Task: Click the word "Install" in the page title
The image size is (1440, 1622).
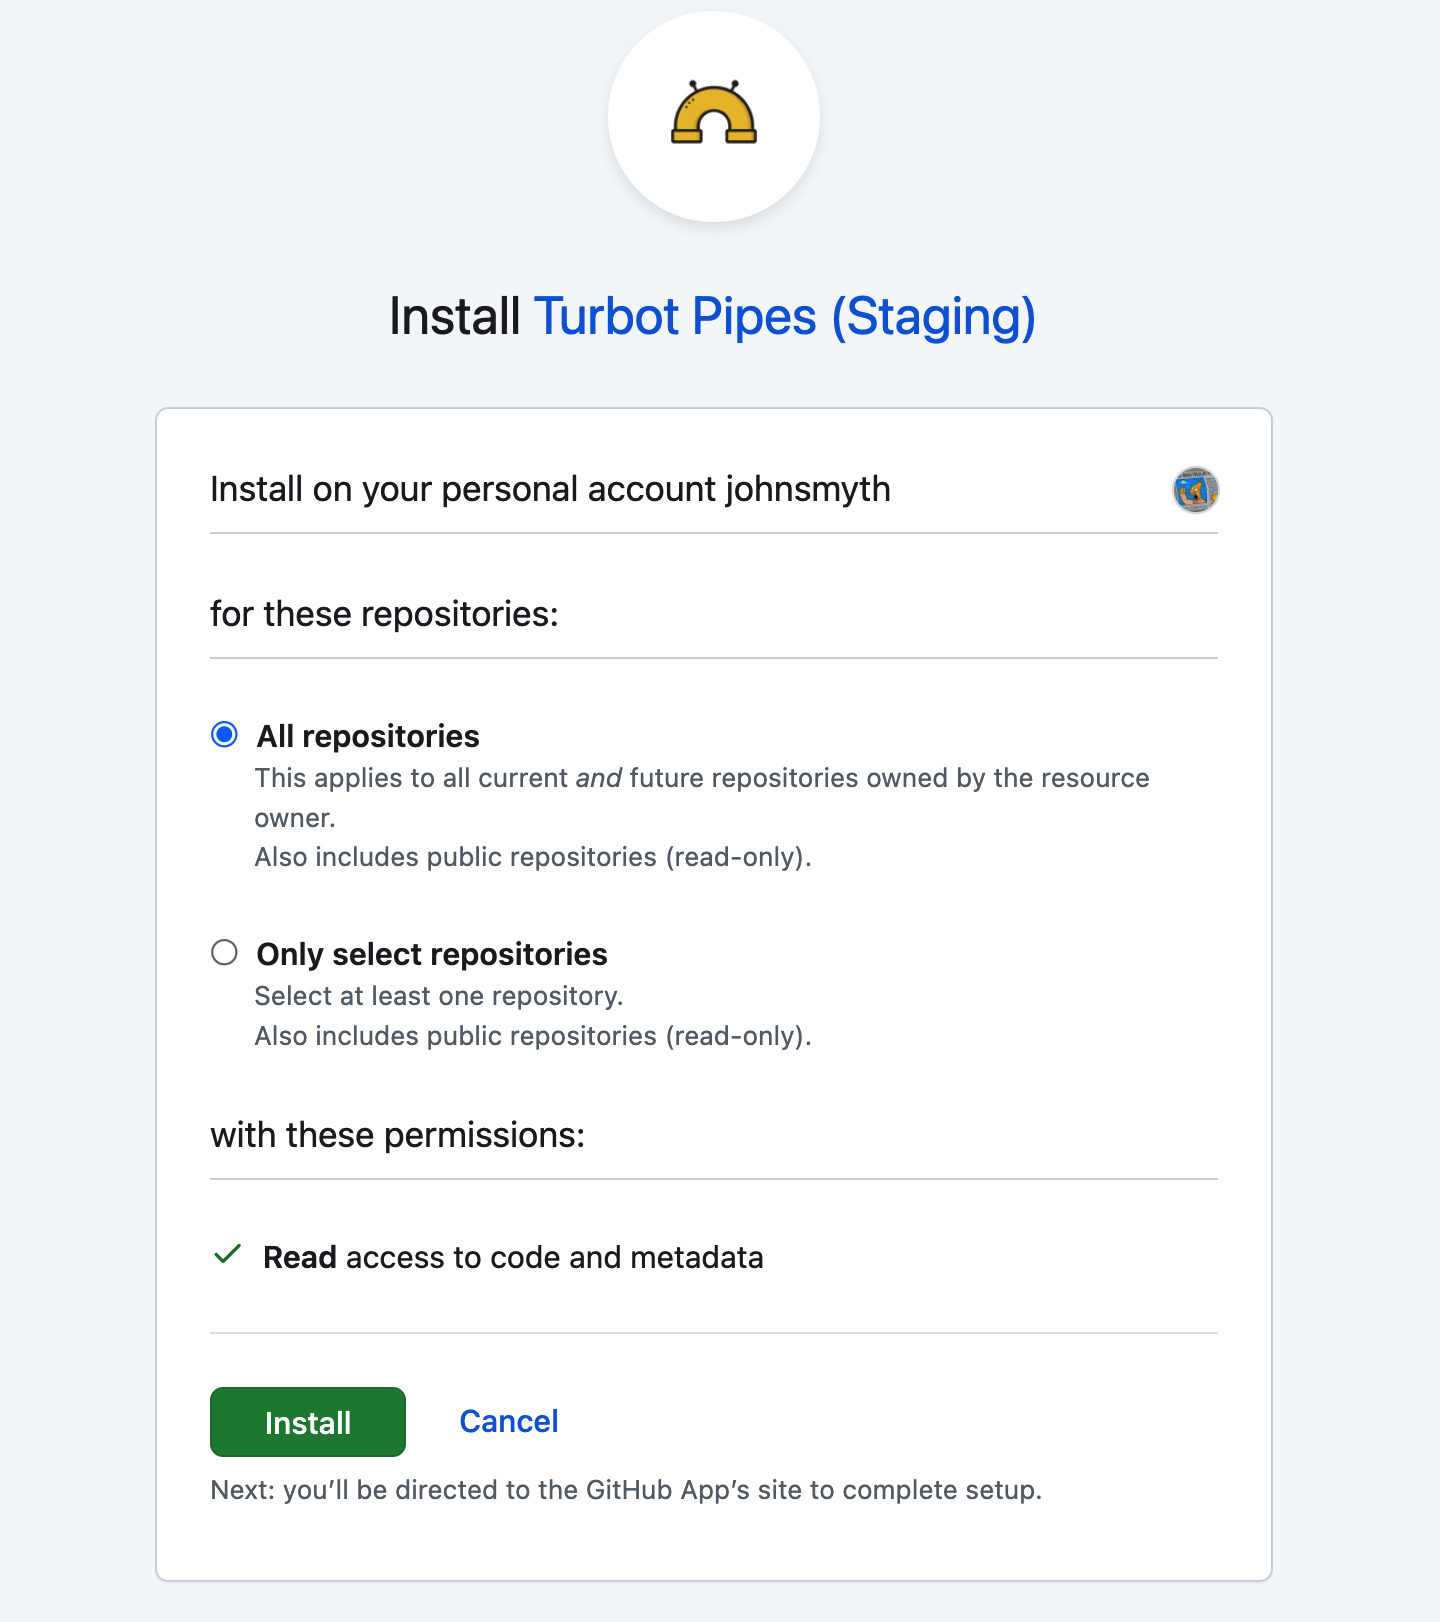Action: click(454, 317)
